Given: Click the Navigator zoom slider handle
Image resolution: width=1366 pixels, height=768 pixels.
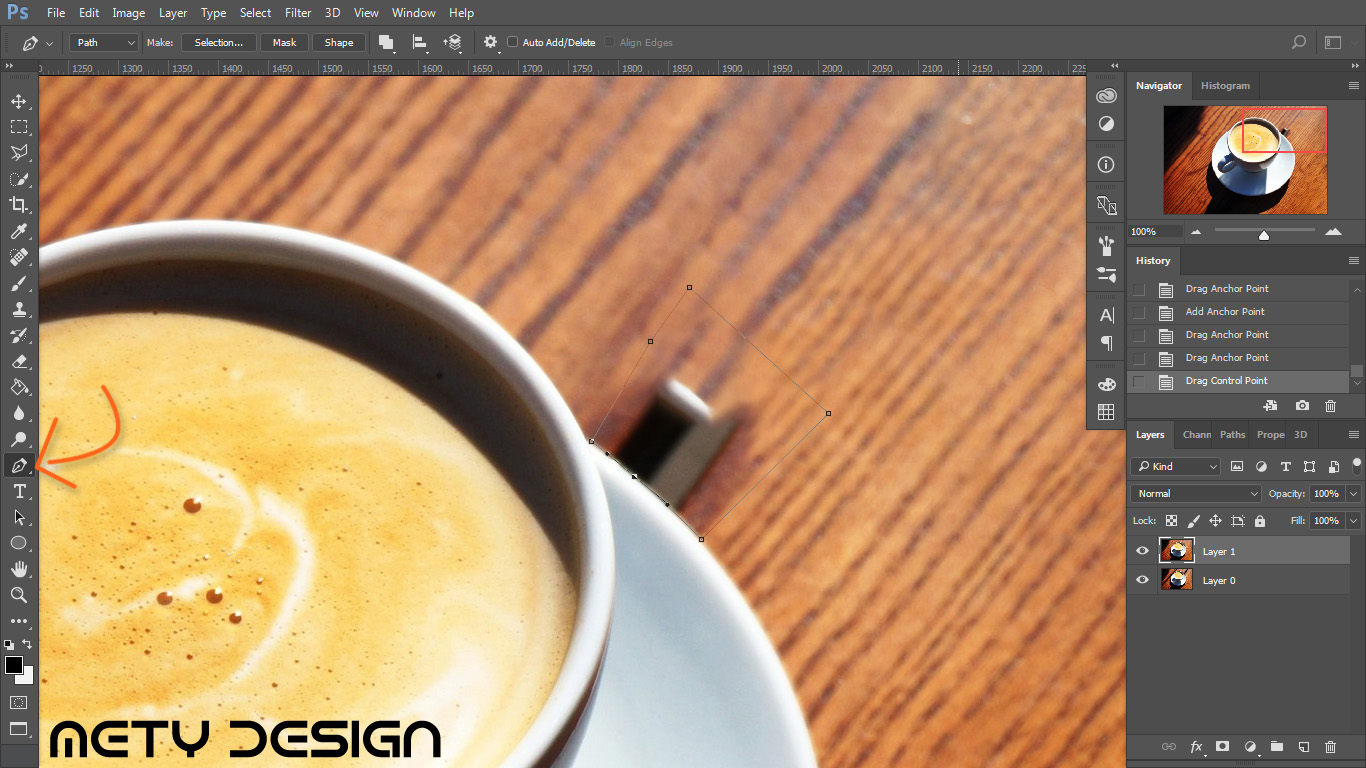Looking at the screenshot, I should click(1264, 236).
